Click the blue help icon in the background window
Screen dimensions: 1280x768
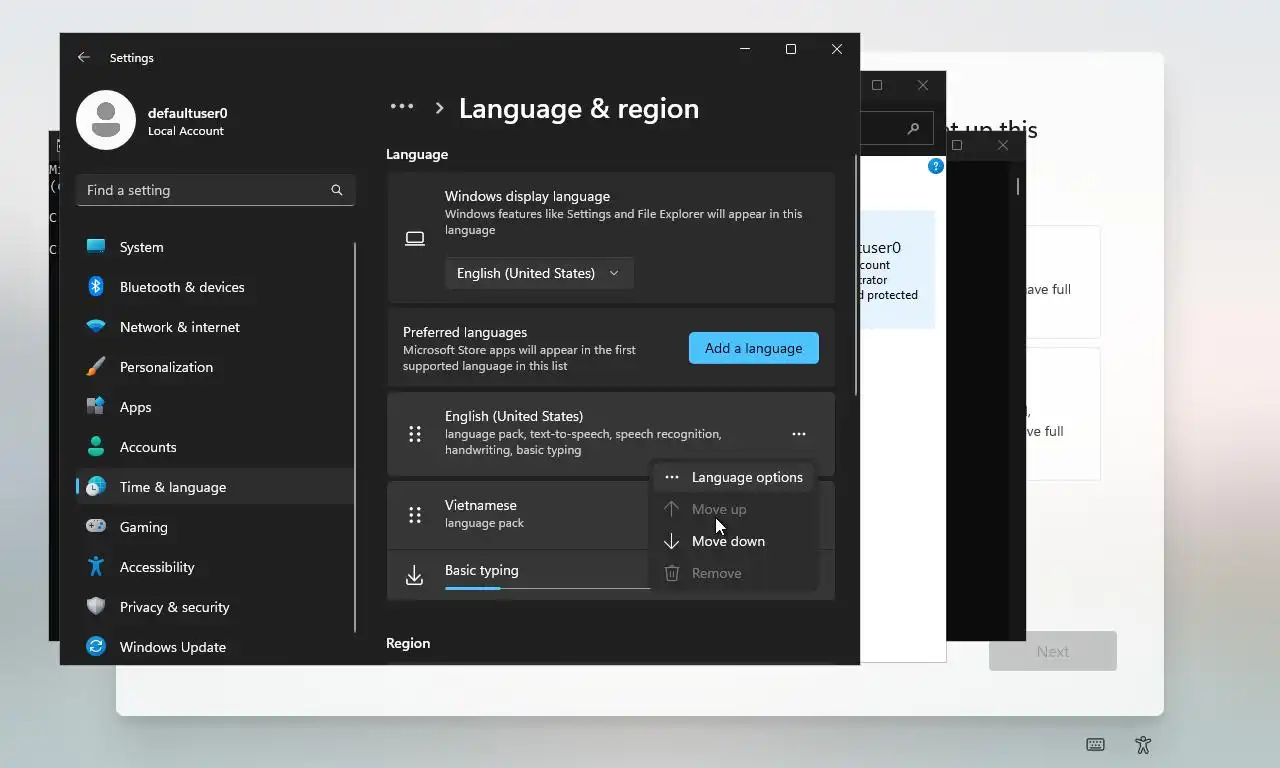tap(936, 166)
